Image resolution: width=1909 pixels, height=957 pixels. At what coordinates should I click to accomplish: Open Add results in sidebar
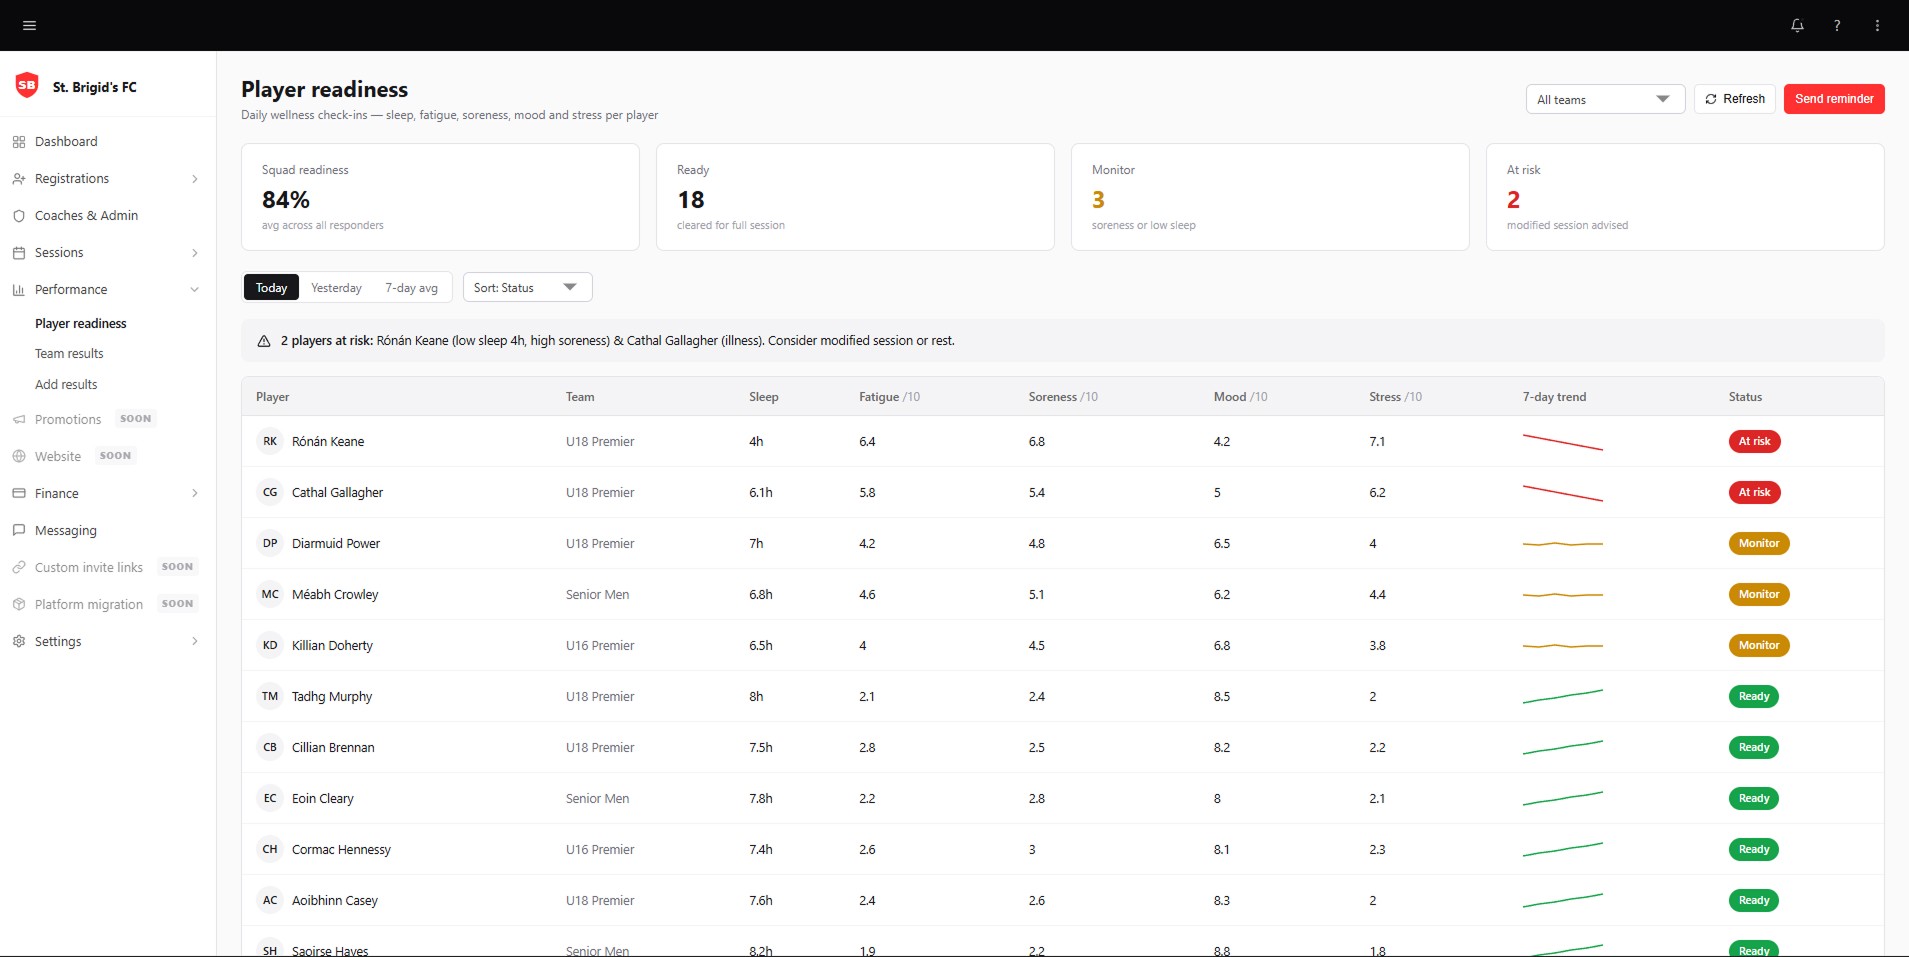pos(66,385)
